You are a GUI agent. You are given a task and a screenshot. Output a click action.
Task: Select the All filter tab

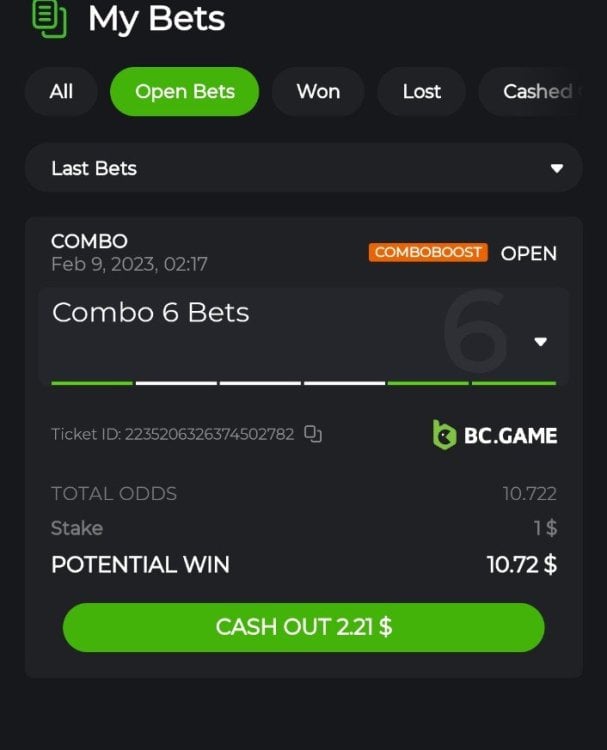61,91
